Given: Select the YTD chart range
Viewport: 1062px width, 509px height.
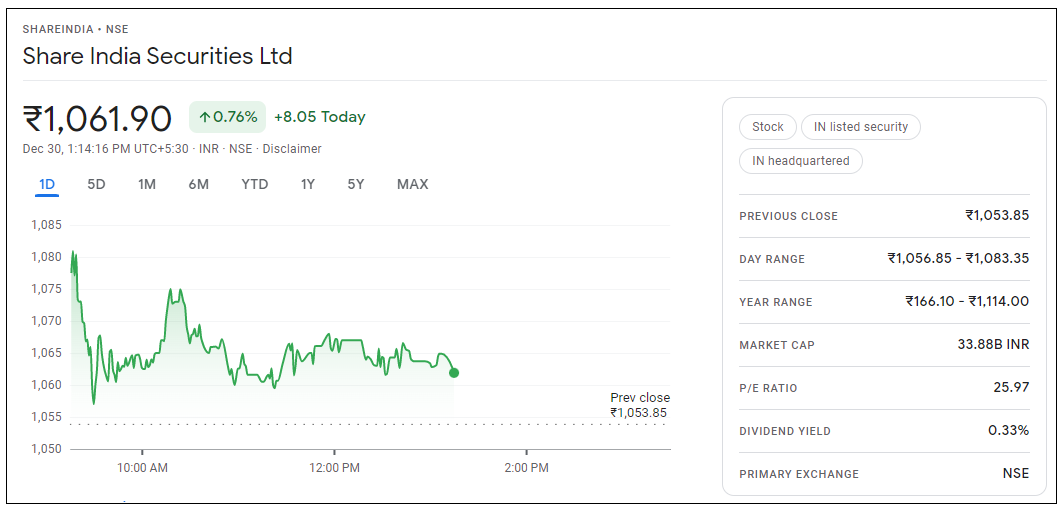Looking at the screenshot, I should point(255,184).
